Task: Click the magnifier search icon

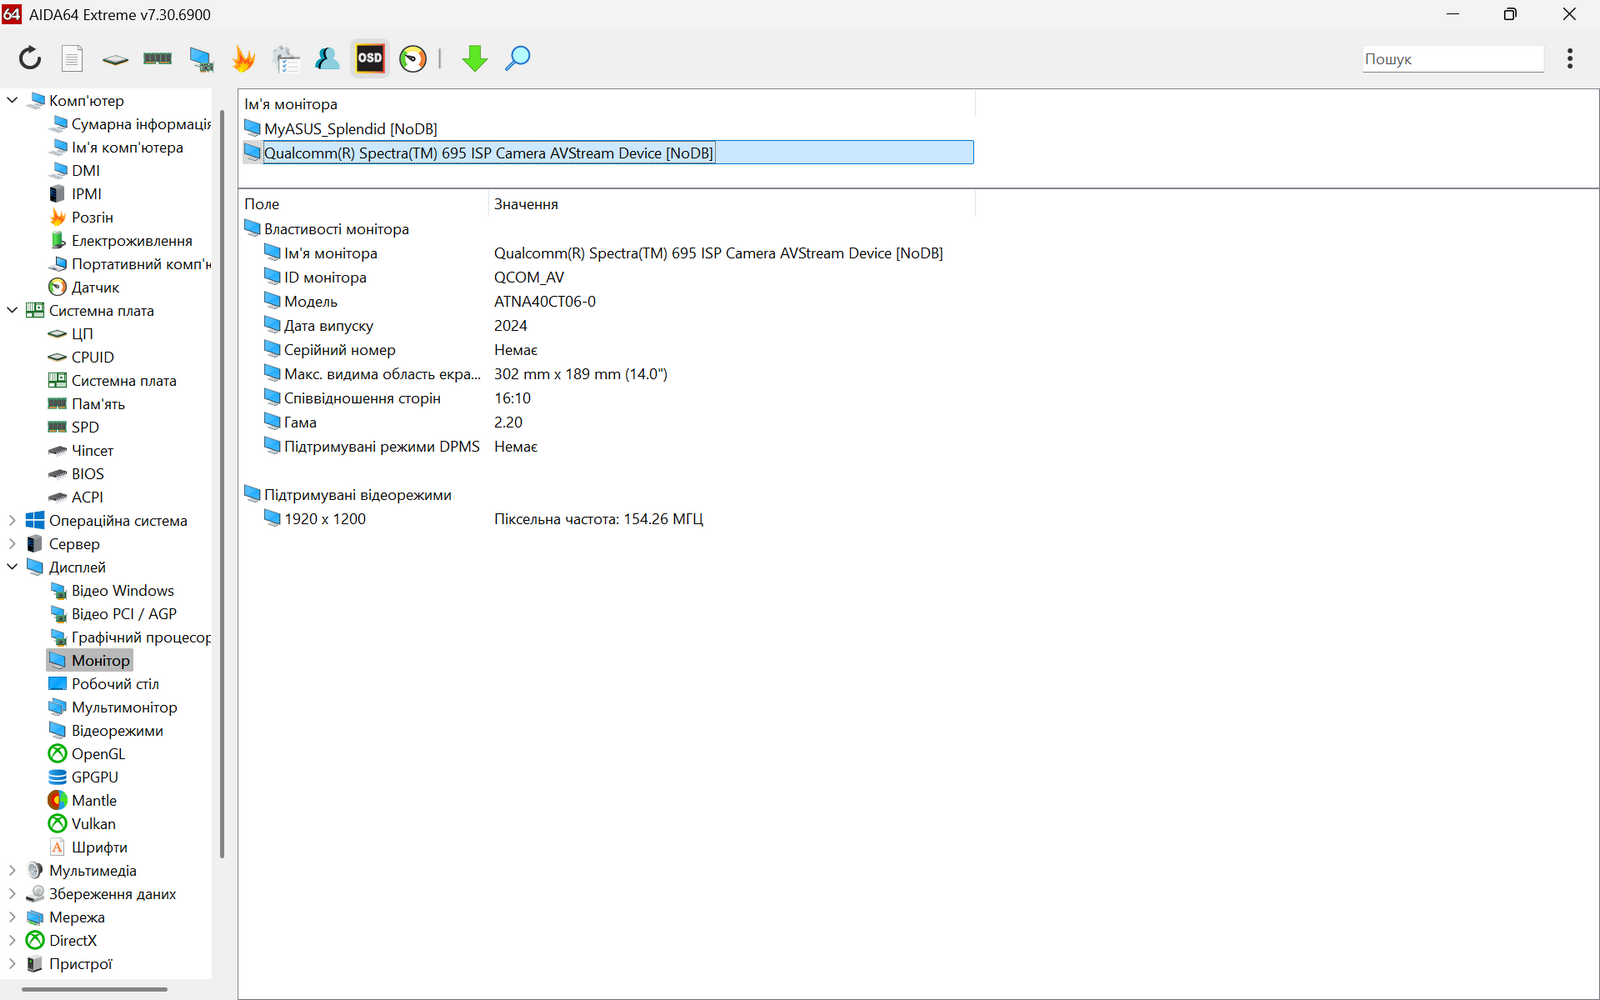Action: point(518,59)
